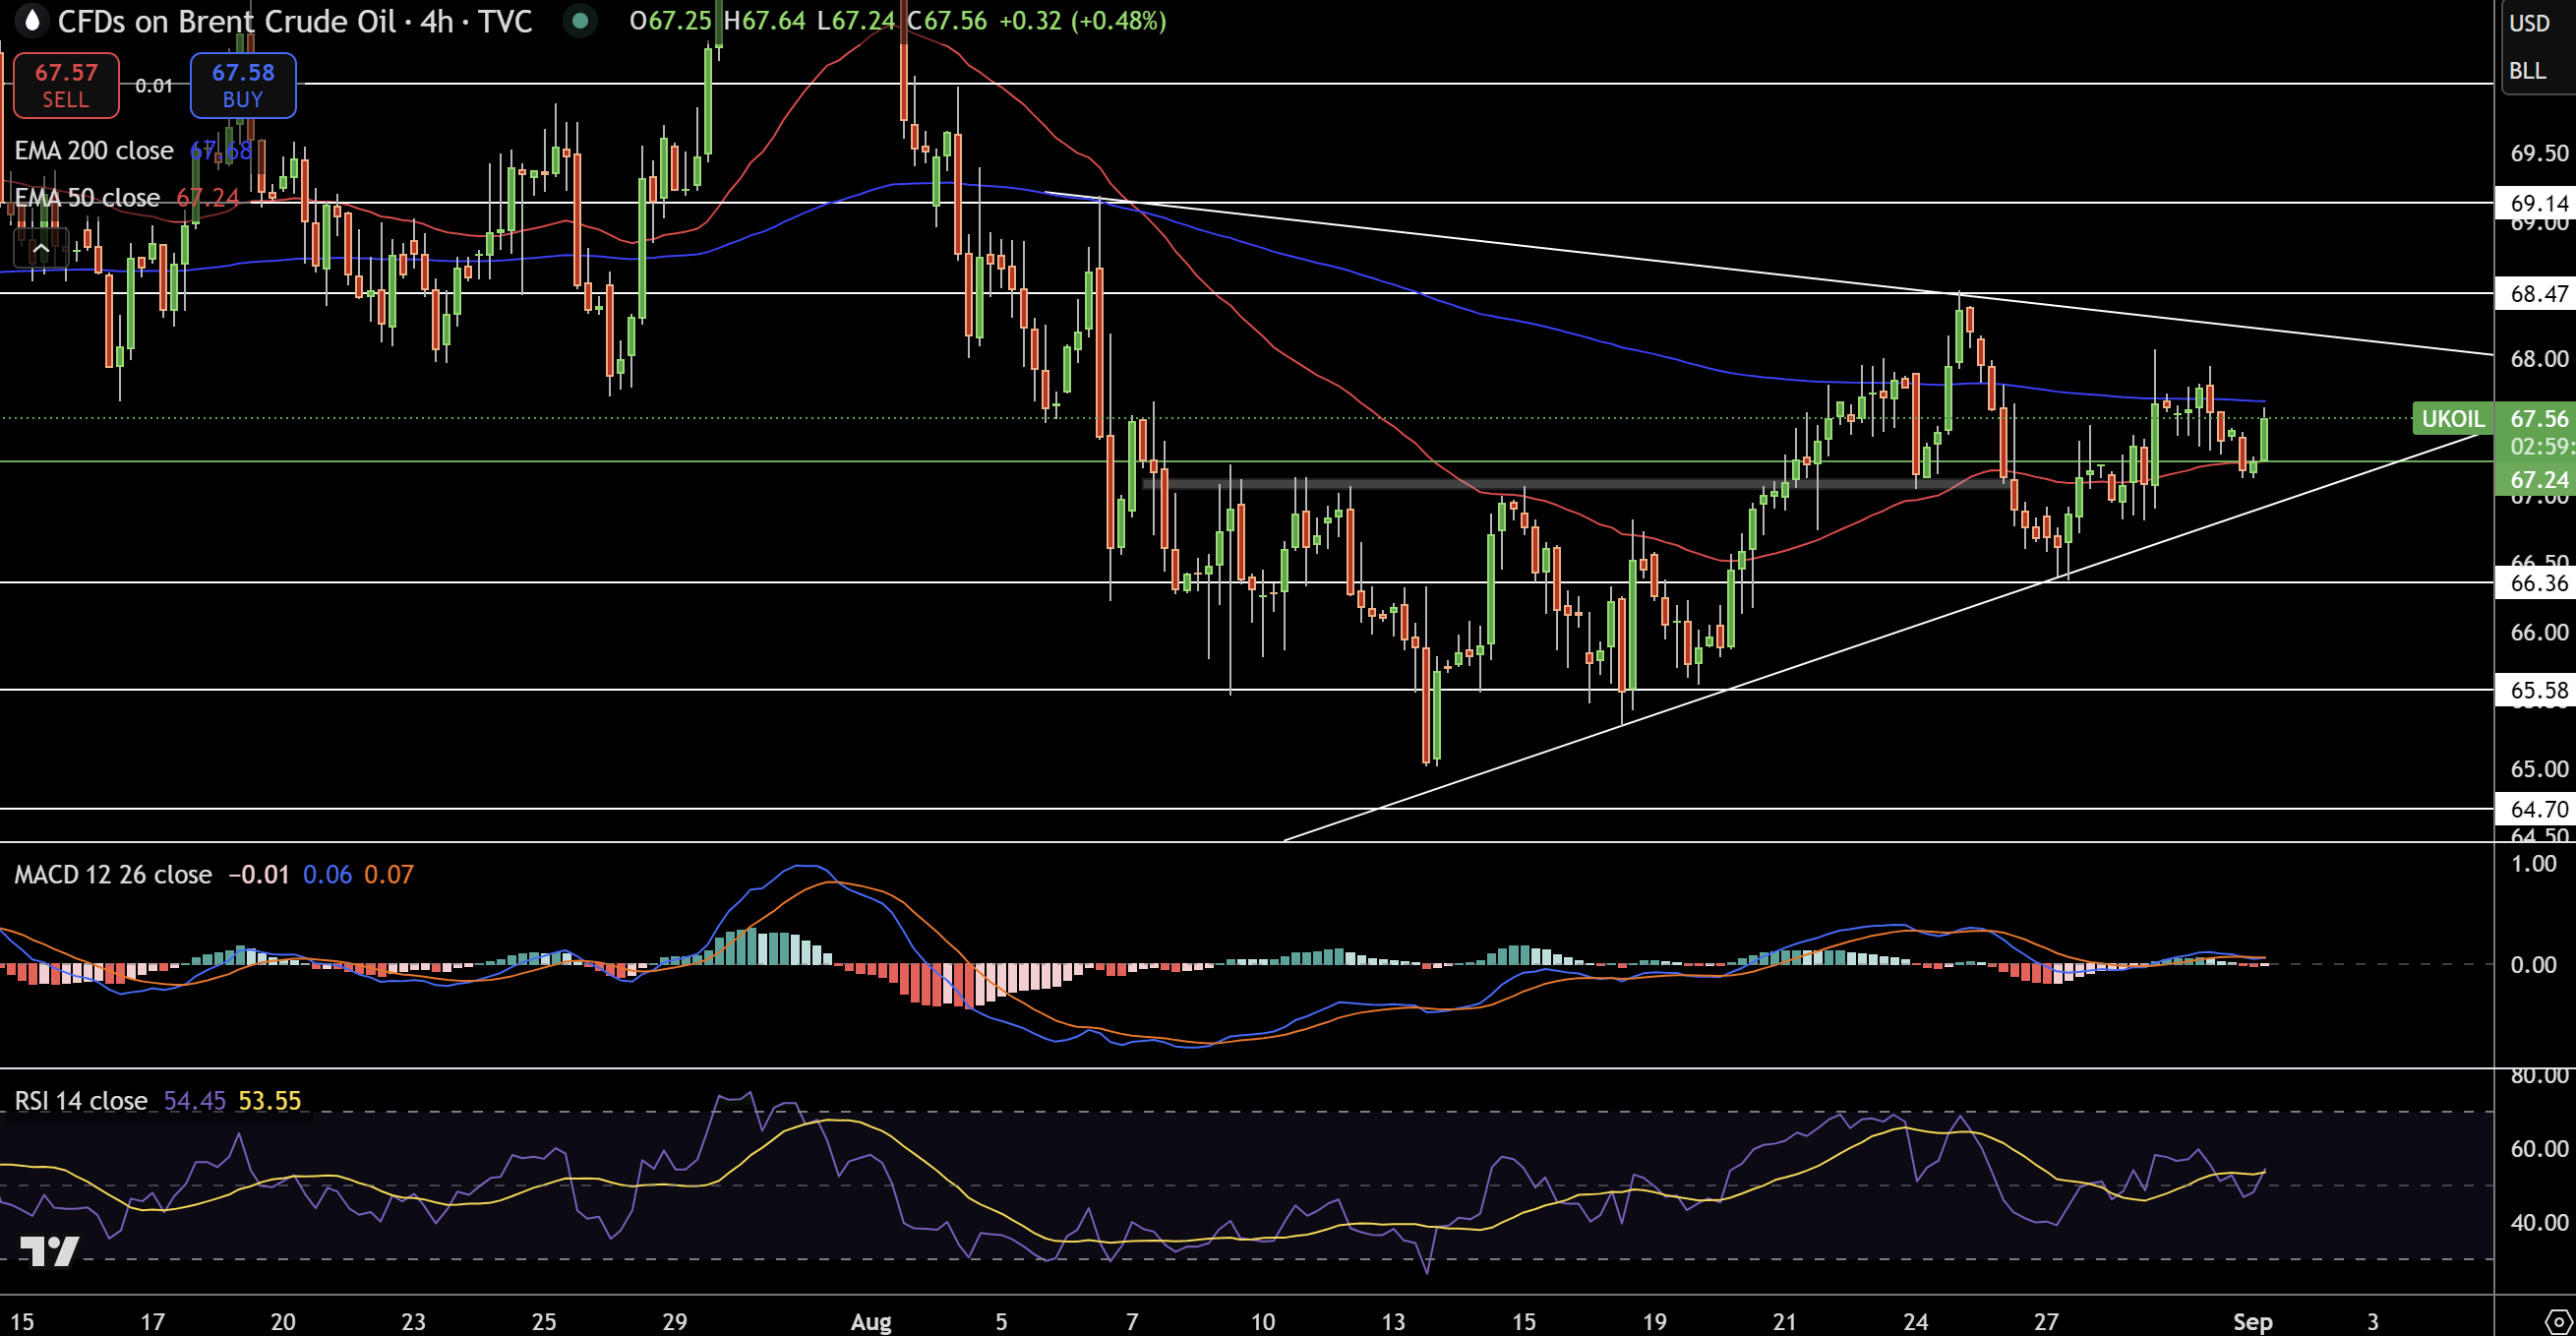2576x1336 pixels.
Task: Click the Brent crude oil drop icon
Action: coord(32,21)
